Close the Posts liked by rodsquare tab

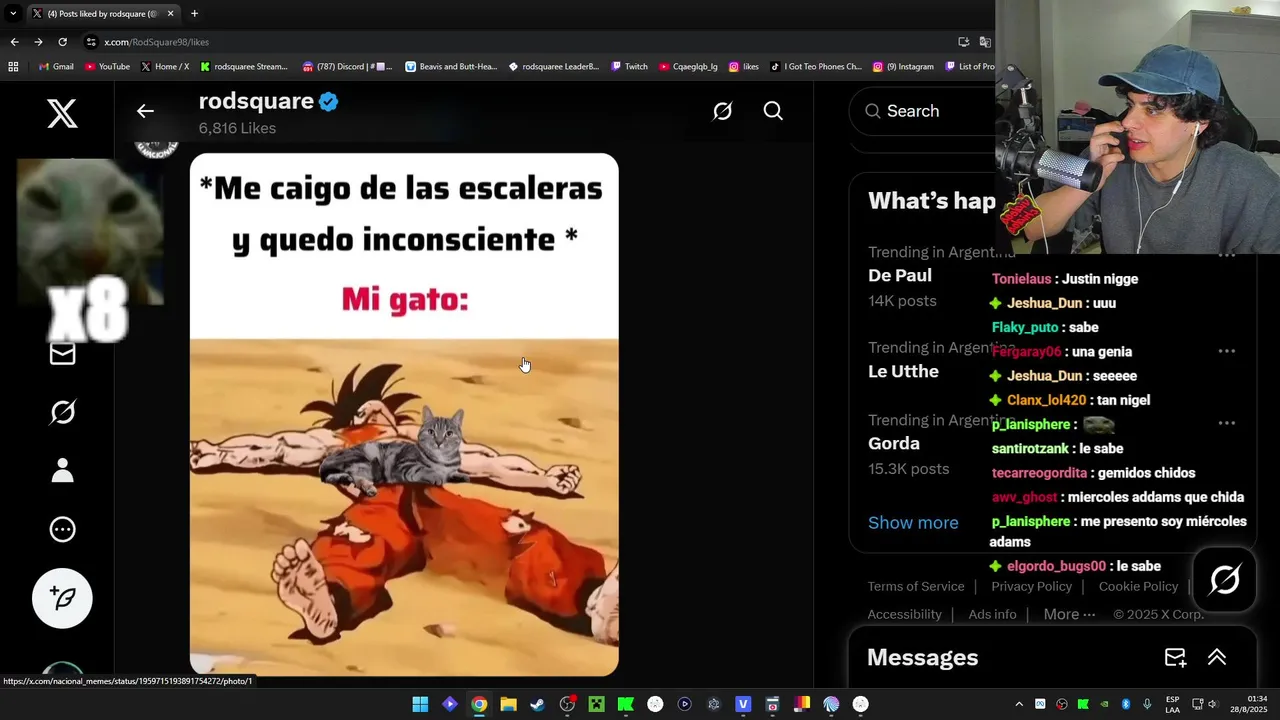point(171,13)
